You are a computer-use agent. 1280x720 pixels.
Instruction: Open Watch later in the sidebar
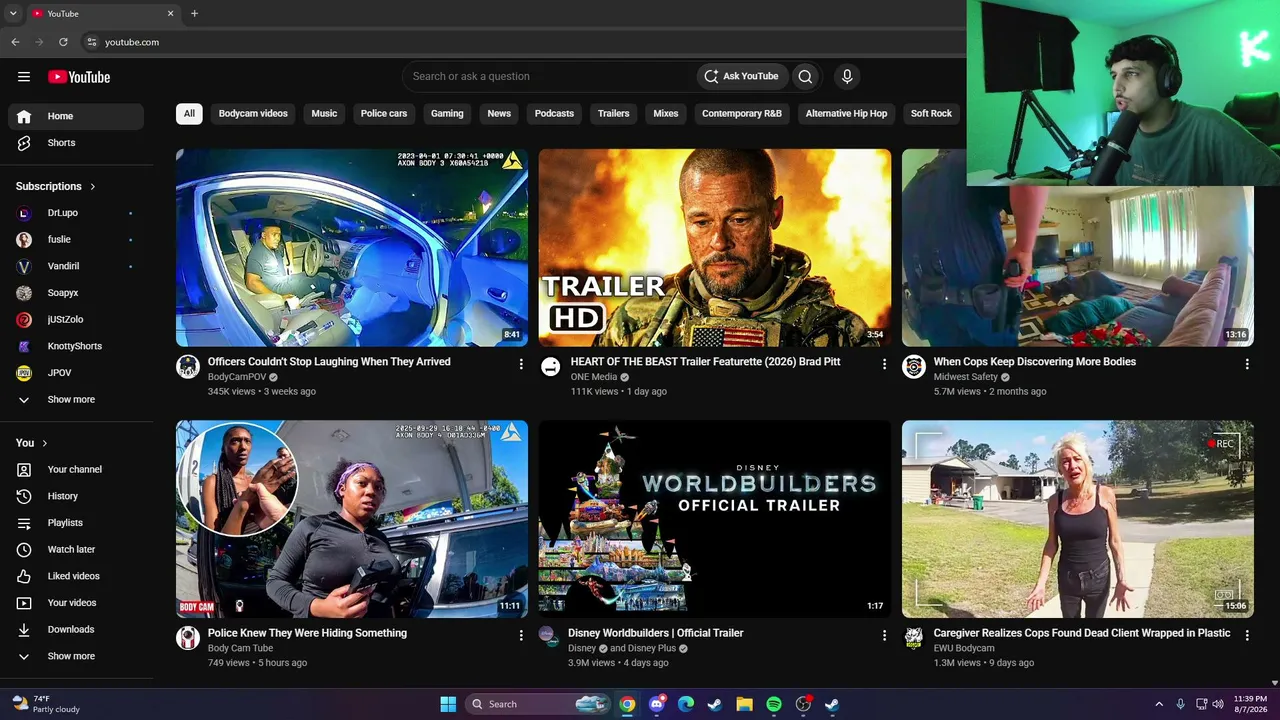[x=76, y=549]
